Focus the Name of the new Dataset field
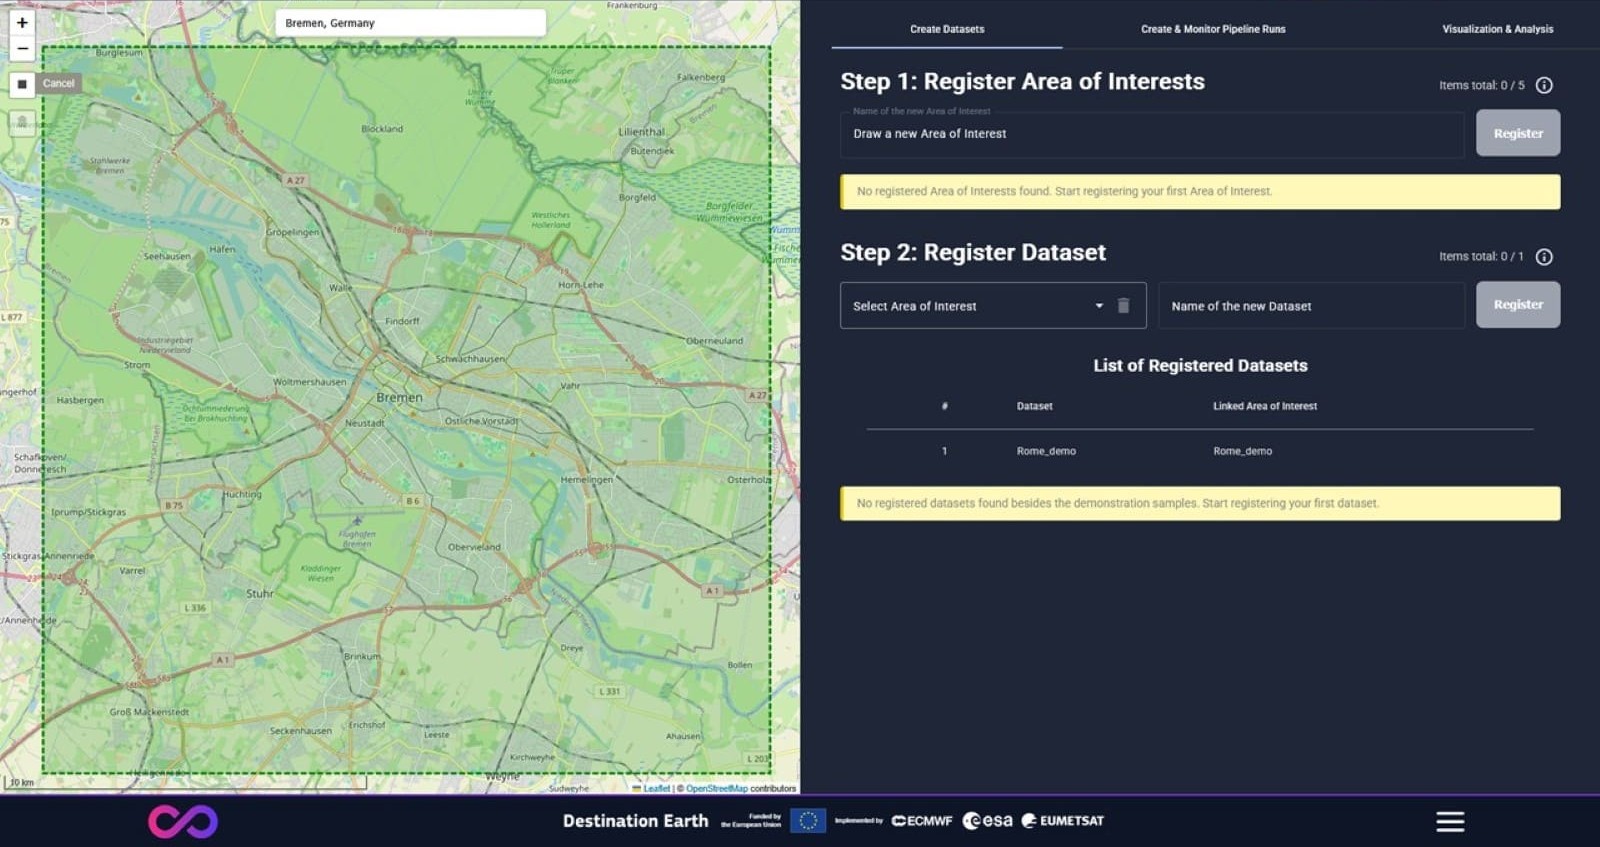1600x847 pixels. 1310,306
